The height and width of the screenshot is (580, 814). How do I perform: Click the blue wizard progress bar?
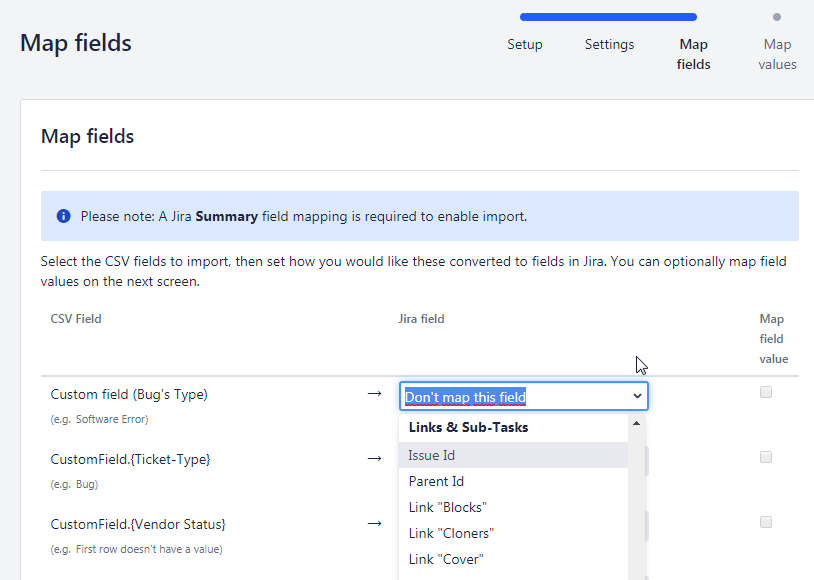click(608, 17)
